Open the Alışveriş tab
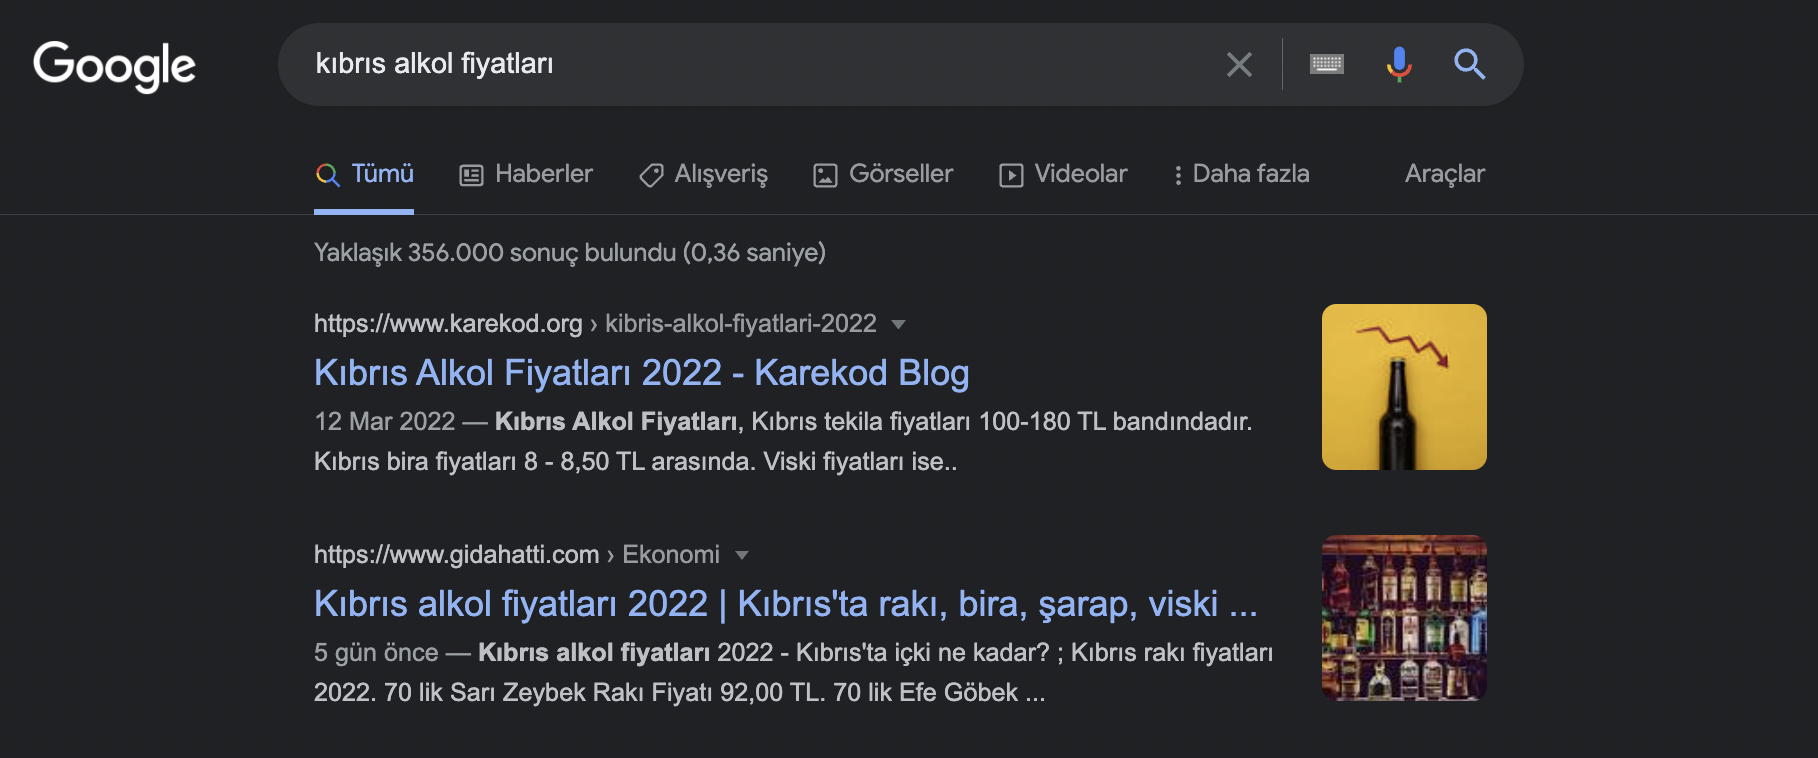 click(703, 174)
